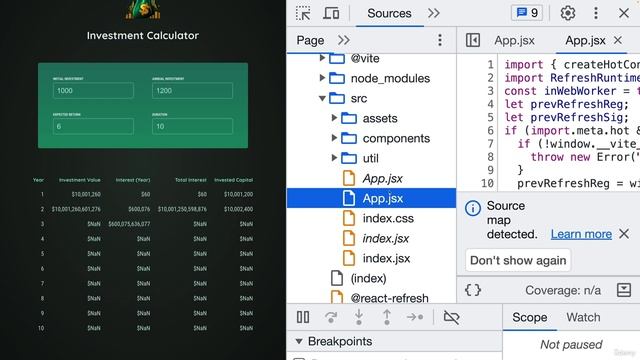Expand the util folder arrow
The image size is (640, 360).
click(334, 158)
